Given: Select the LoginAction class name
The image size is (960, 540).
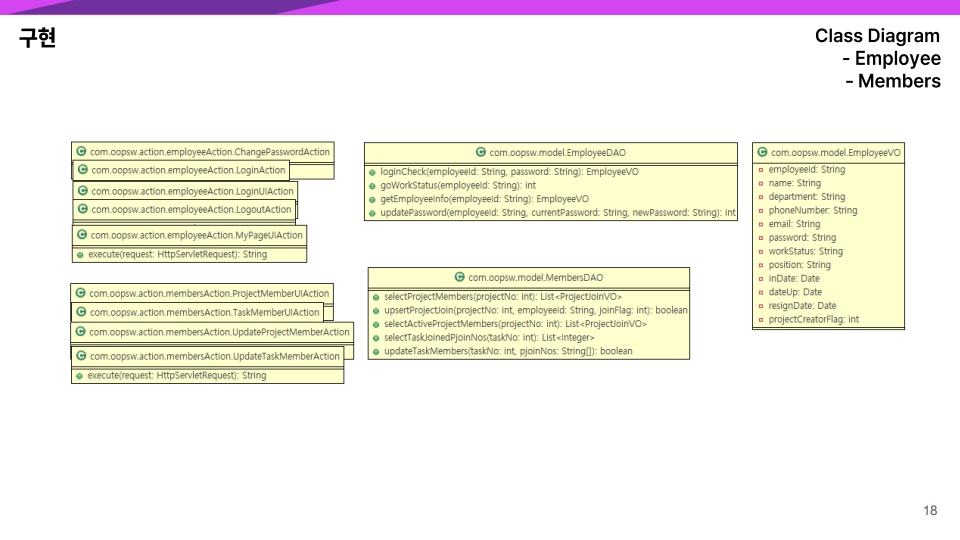Looking at the screenshot, I should pos(189,170).
